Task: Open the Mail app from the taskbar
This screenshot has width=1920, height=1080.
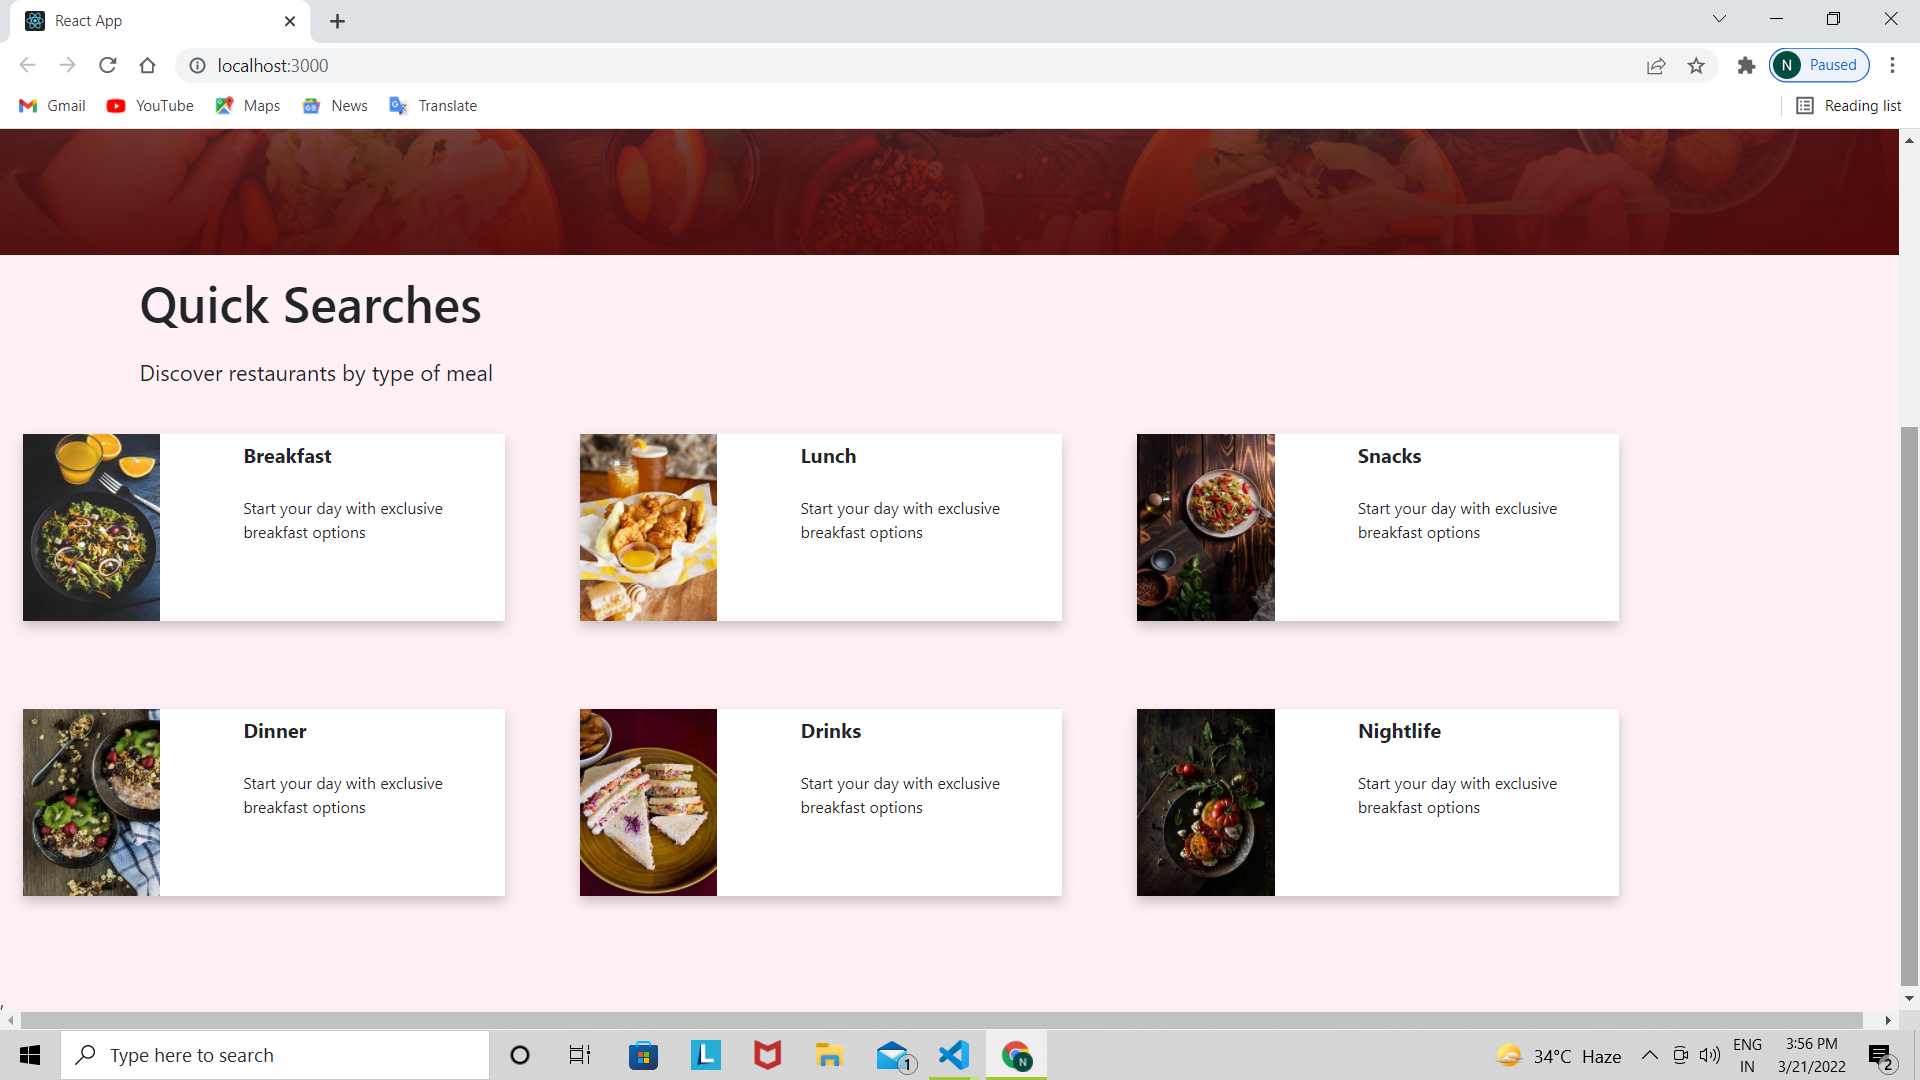Action: tap(892, 1054)
